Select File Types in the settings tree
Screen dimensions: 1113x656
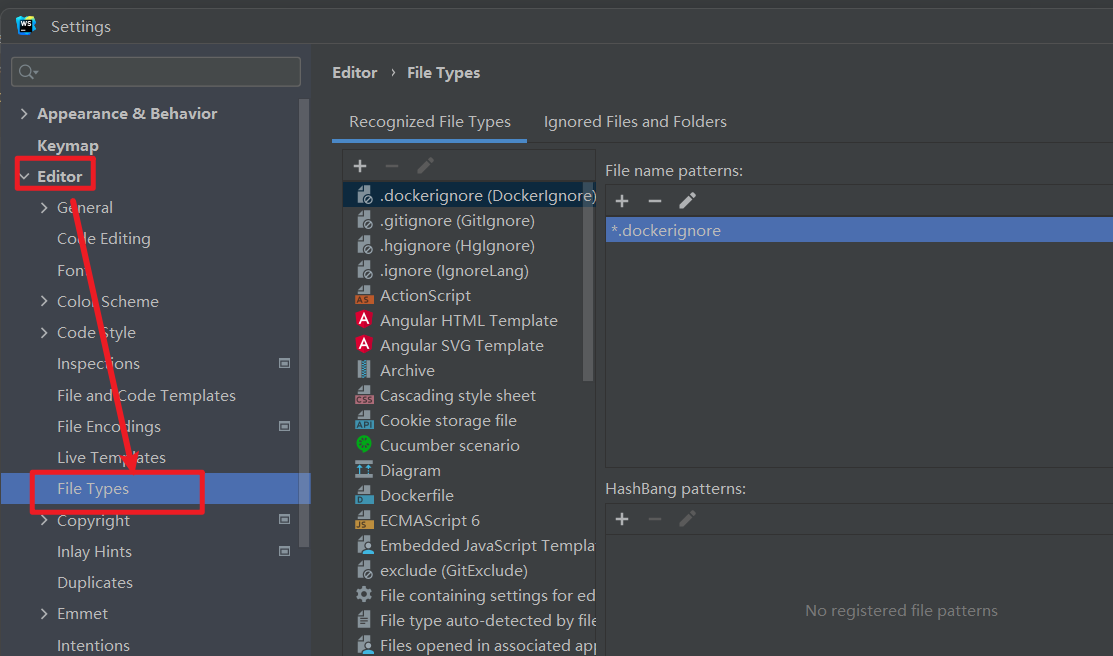[155, 488]
